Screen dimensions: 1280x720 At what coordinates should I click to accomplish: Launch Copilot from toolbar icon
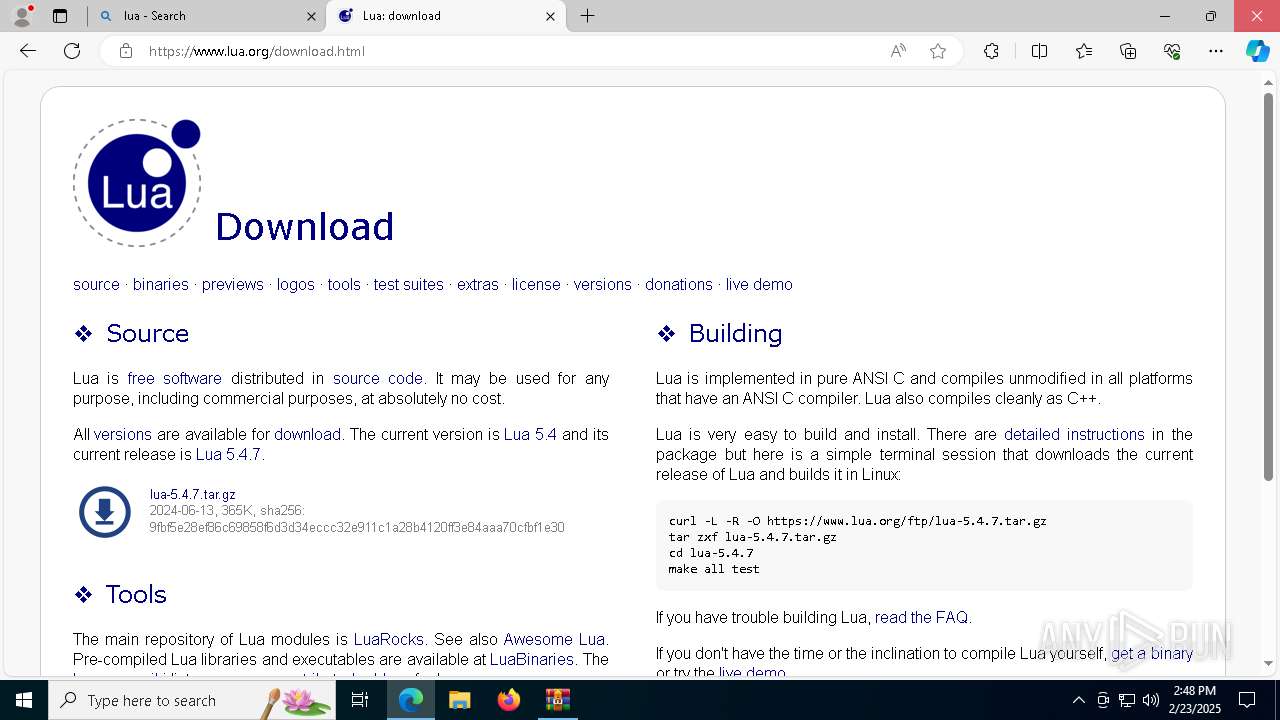(1257, 51)
